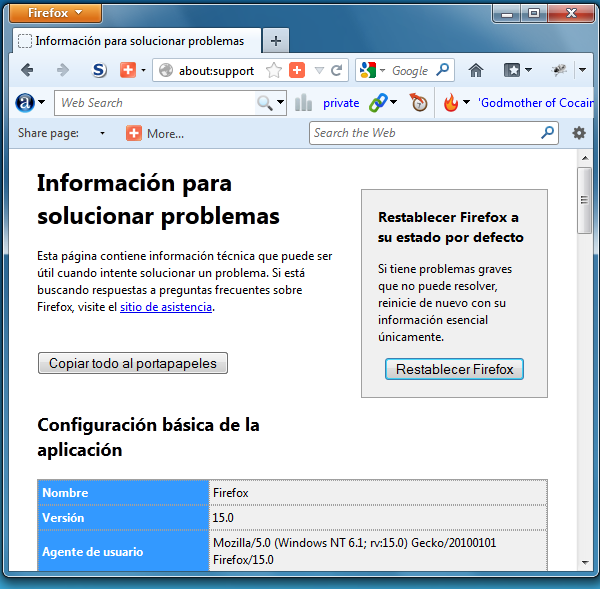600x590 pixels.
Task: Open the Firefox application menu button
Action: pos(55,13)
